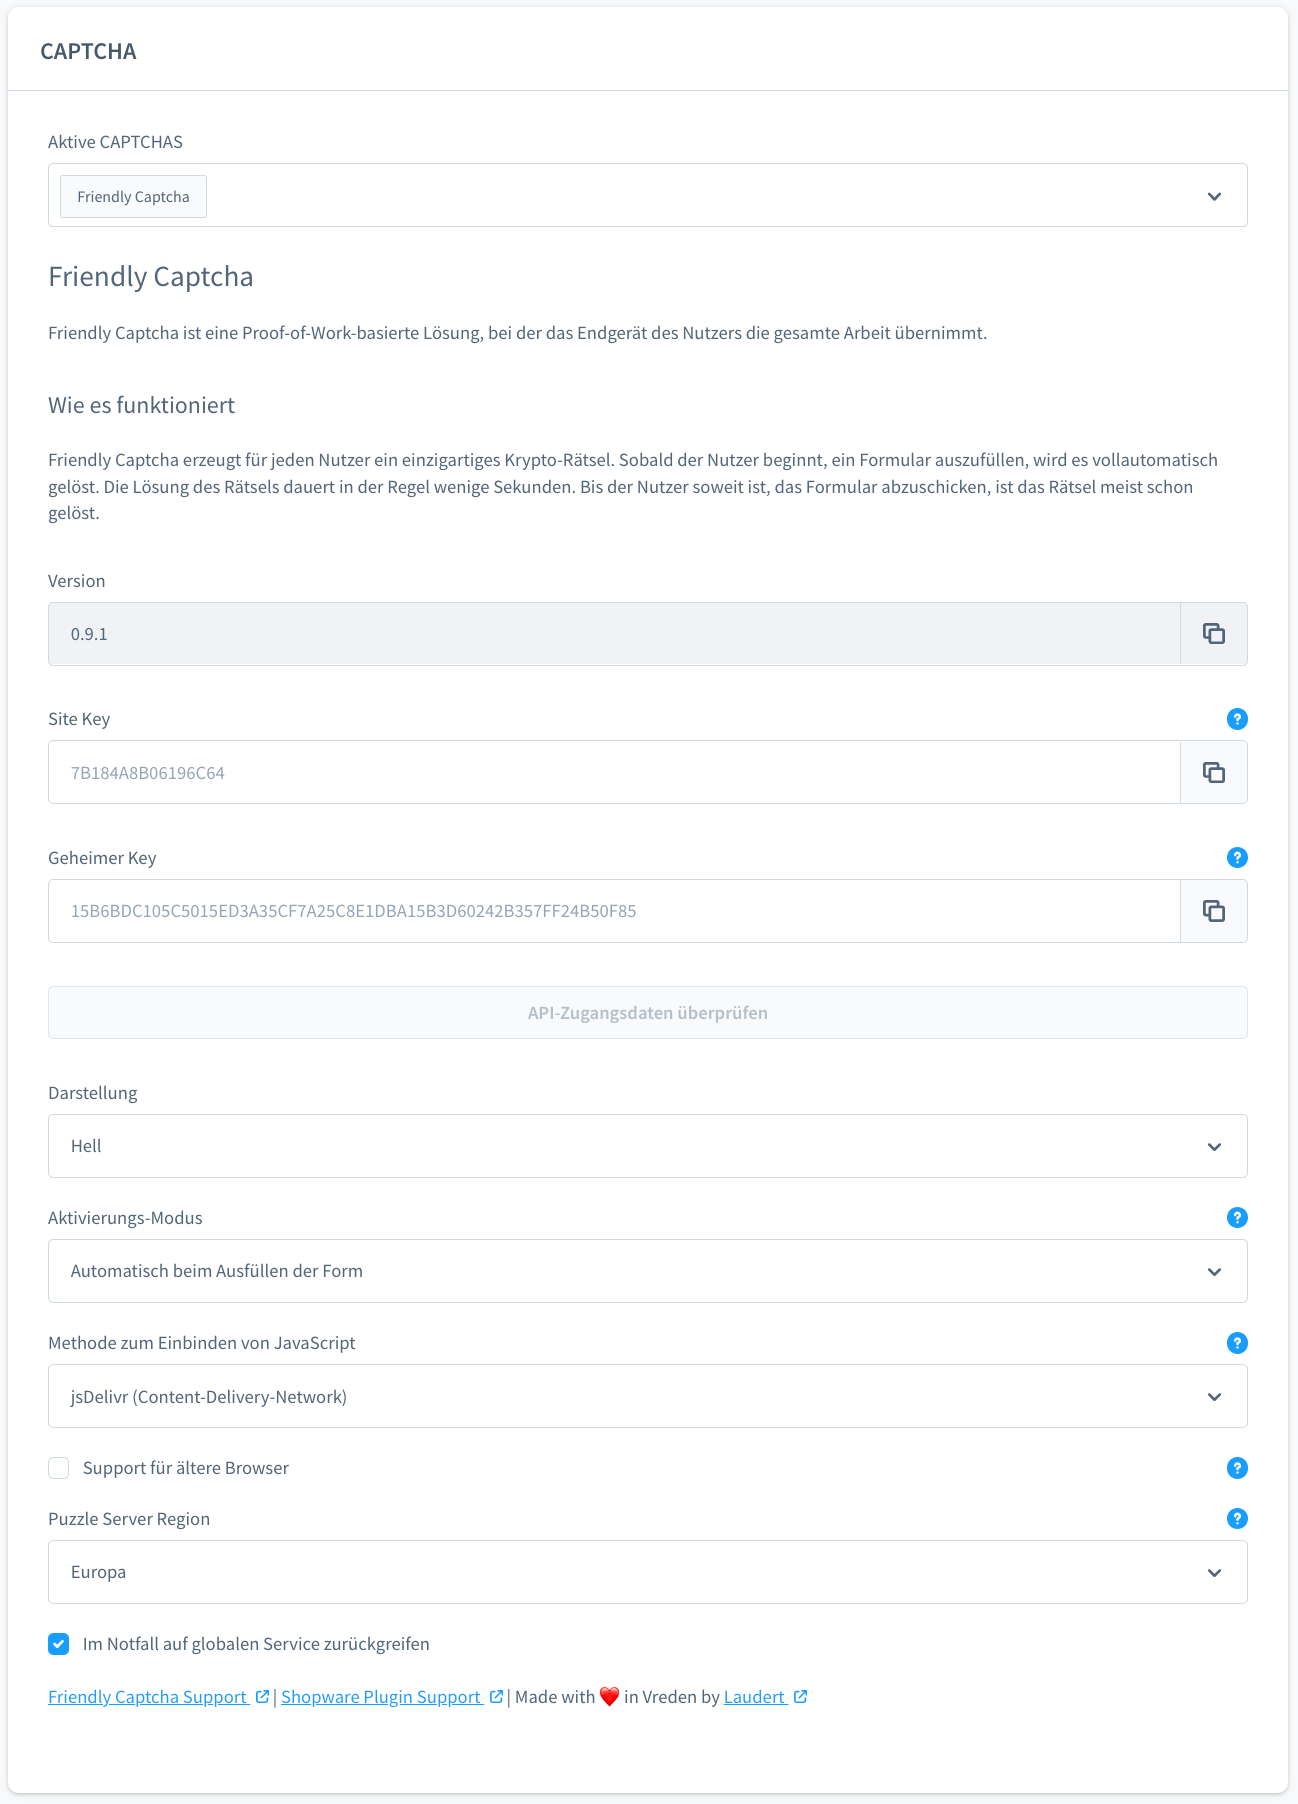Open Friendly Captcha Support link

coord(148,1697)
